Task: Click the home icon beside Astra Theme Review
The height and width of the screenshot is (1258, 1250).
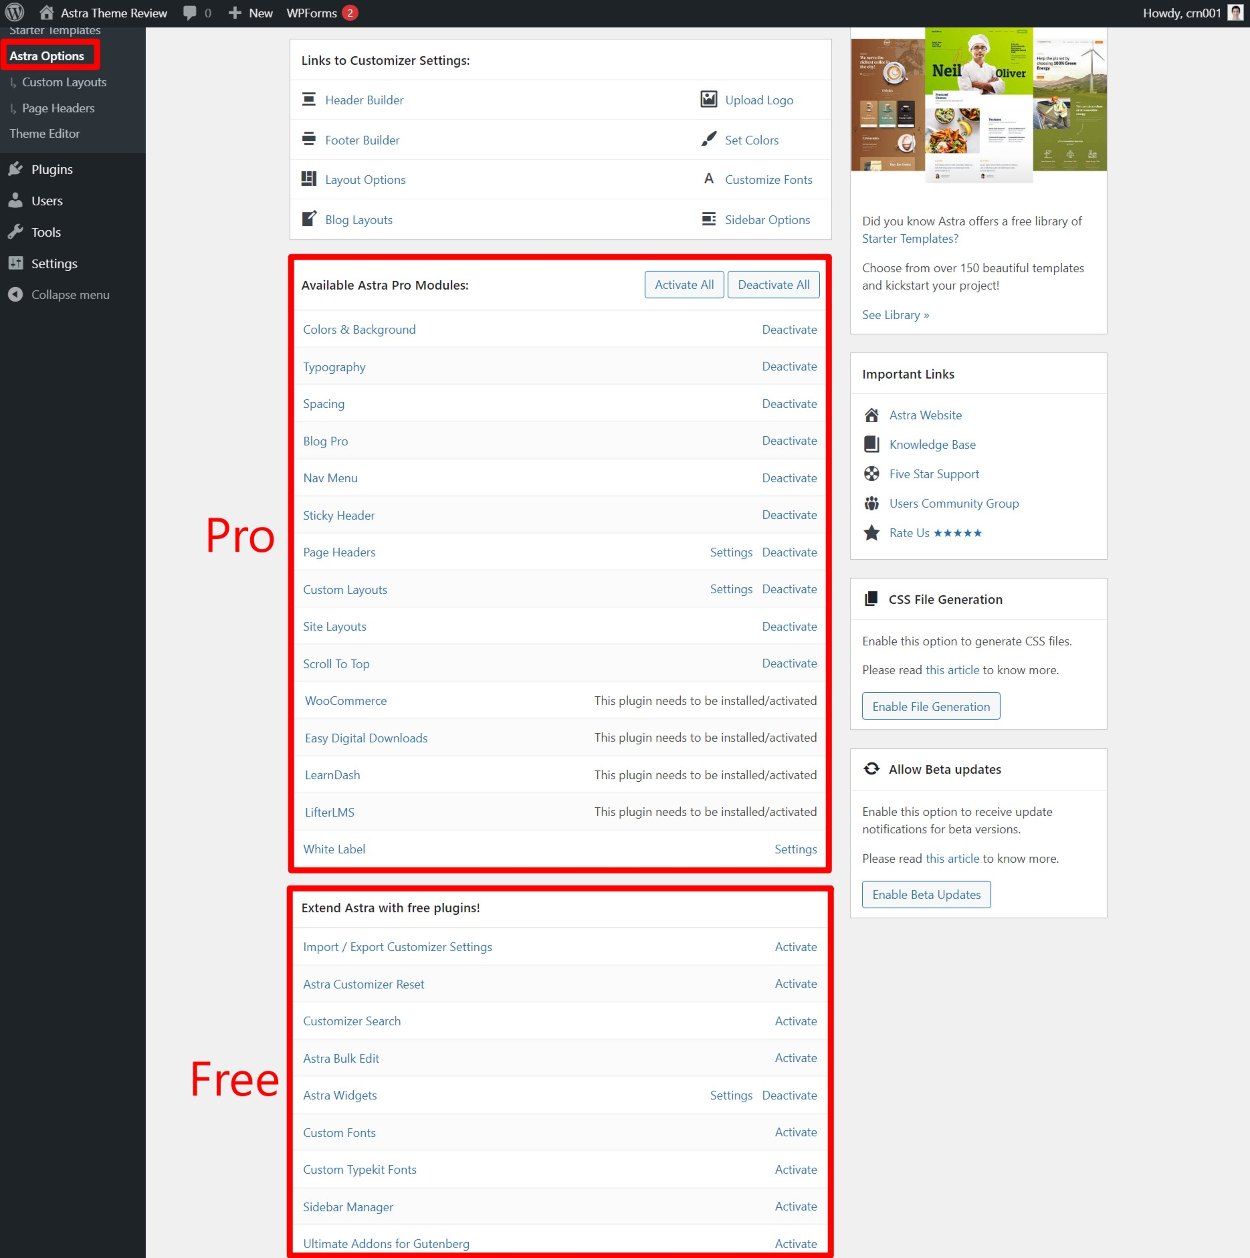Action: (x=46, y=13)
